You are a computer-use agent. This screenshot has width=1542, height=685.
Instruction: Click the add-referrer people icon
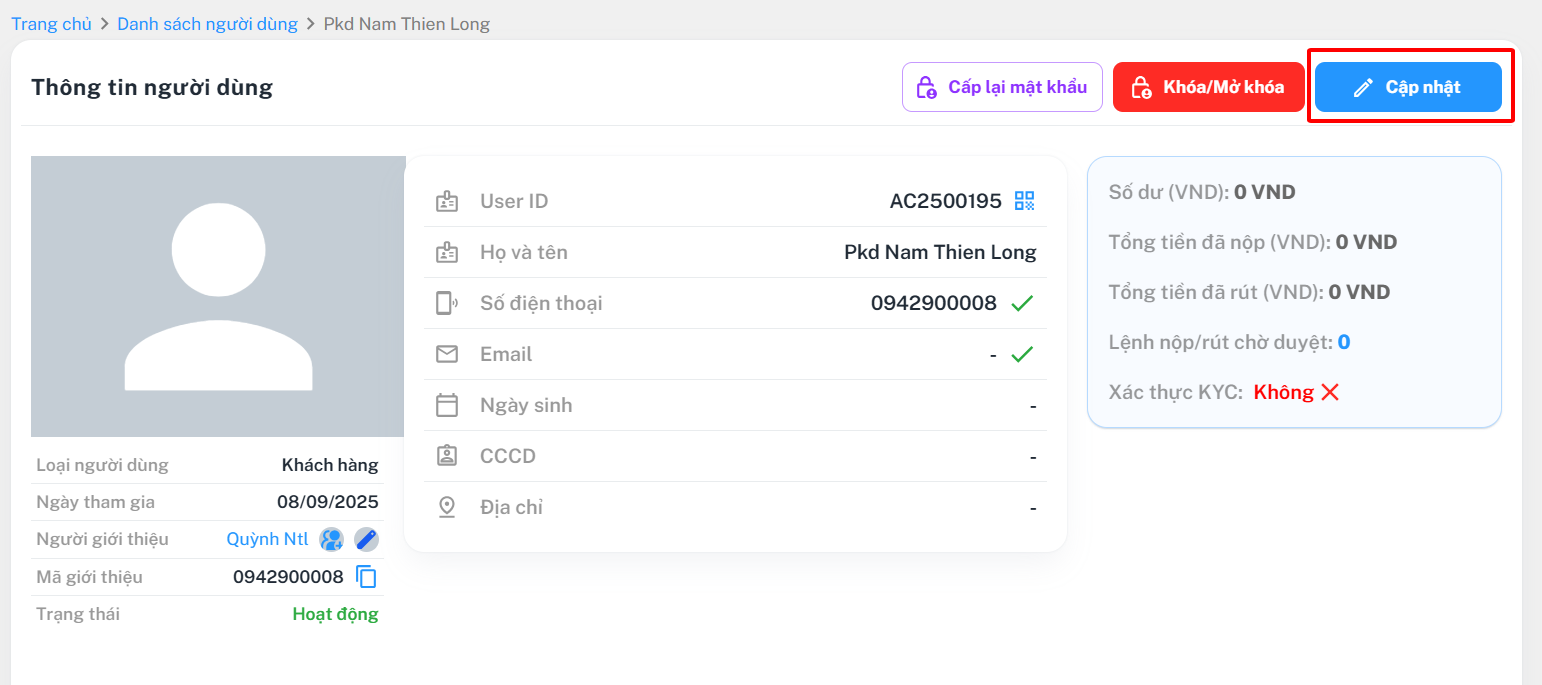pos(331,540)
